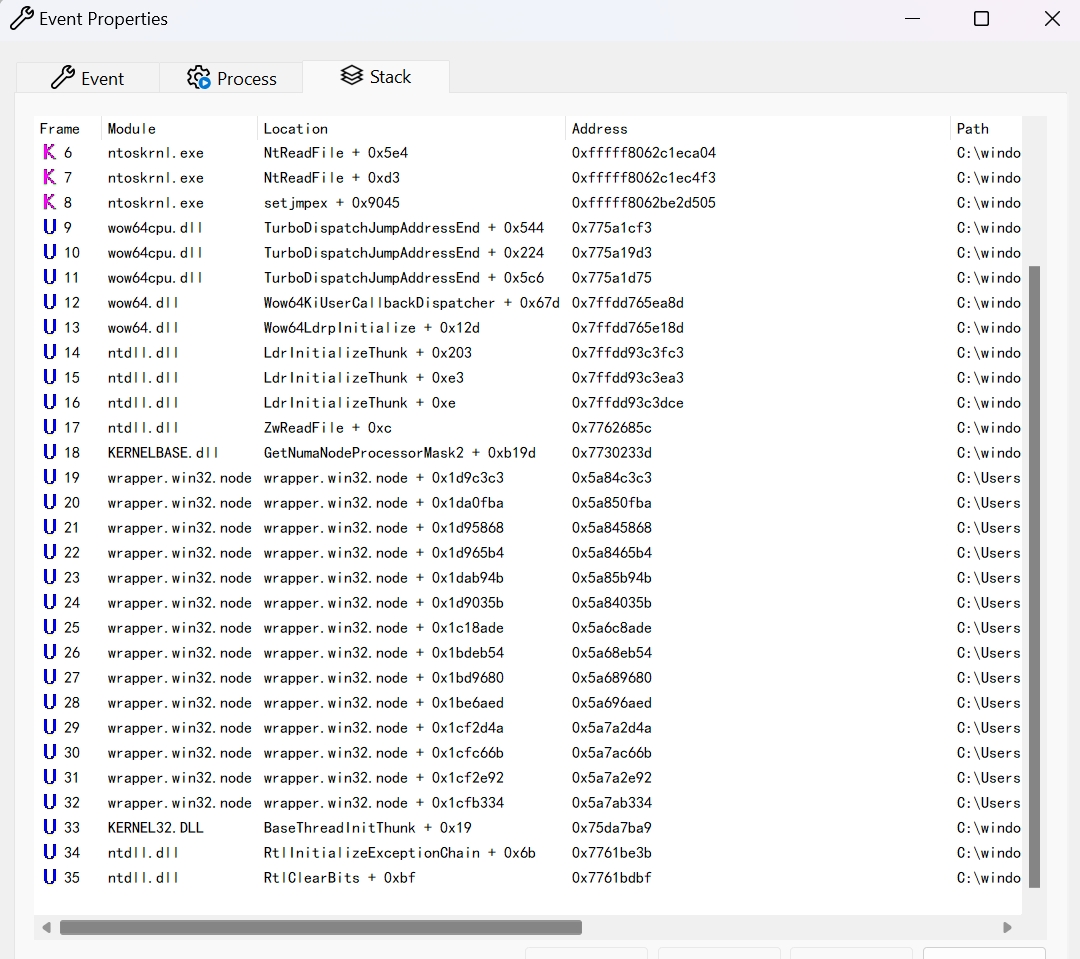Select the Stack tab
Screen dimensions: 1080x959
(376, 76)
